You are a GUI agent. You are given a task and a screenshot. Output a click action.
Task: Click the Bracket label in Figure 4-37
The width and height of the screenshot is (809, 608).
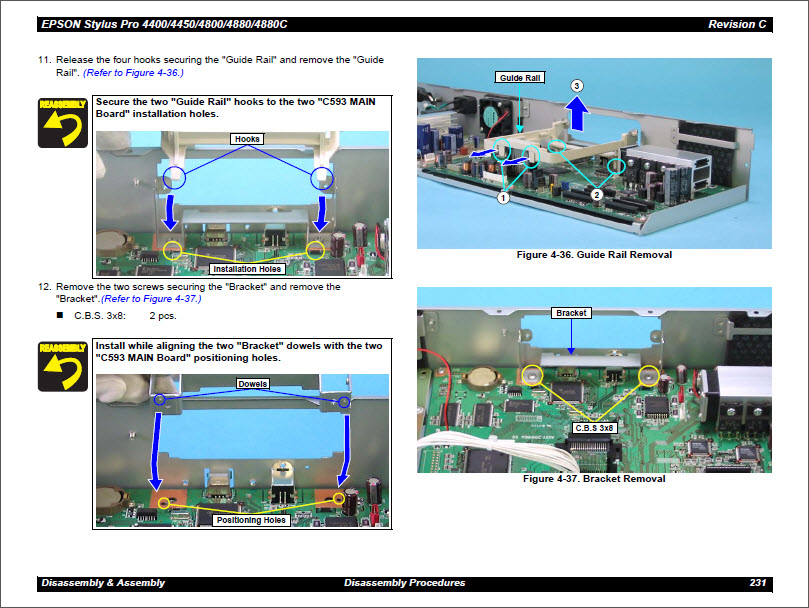[571, 313]
